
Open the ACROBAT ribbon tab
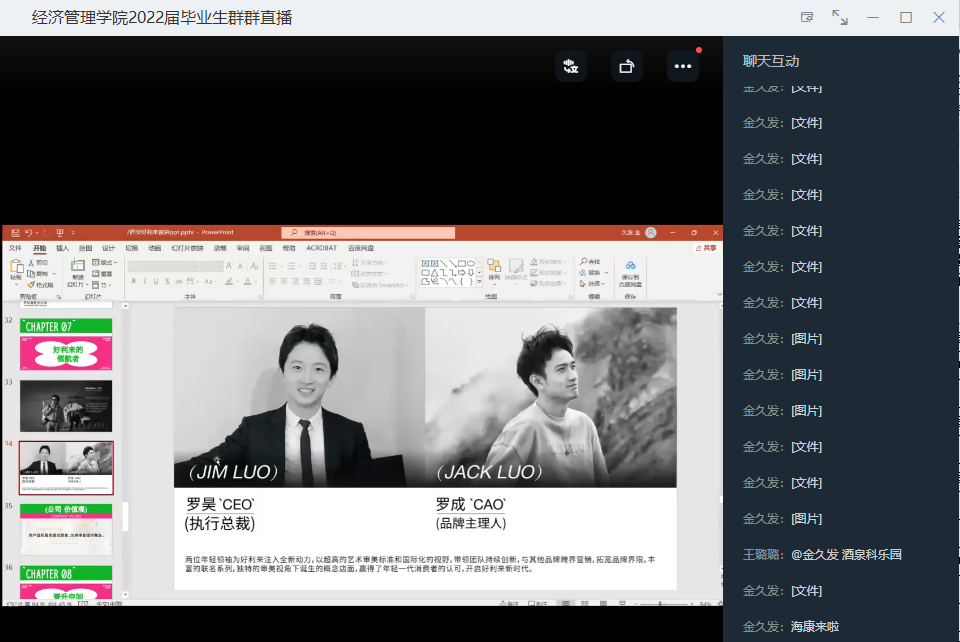321,248
